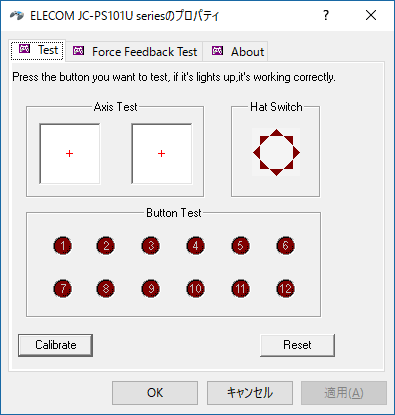This screenshot has width=395, height=415.
Task: Confirm with the OK button
Action: coord(155,393)
